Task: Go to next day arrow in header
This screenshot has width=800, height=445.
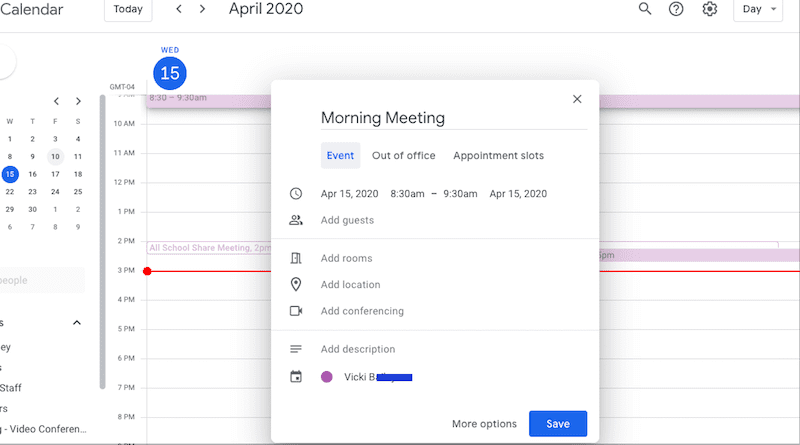Action: click(203, 9)
